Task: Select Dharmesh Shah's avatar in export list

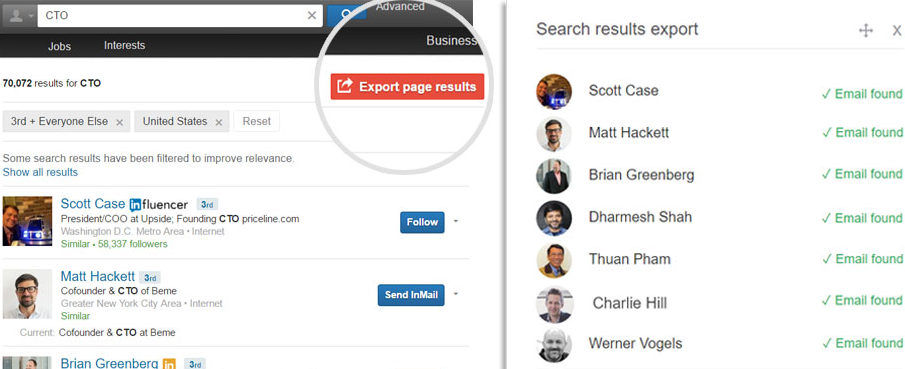Action: 554,218
